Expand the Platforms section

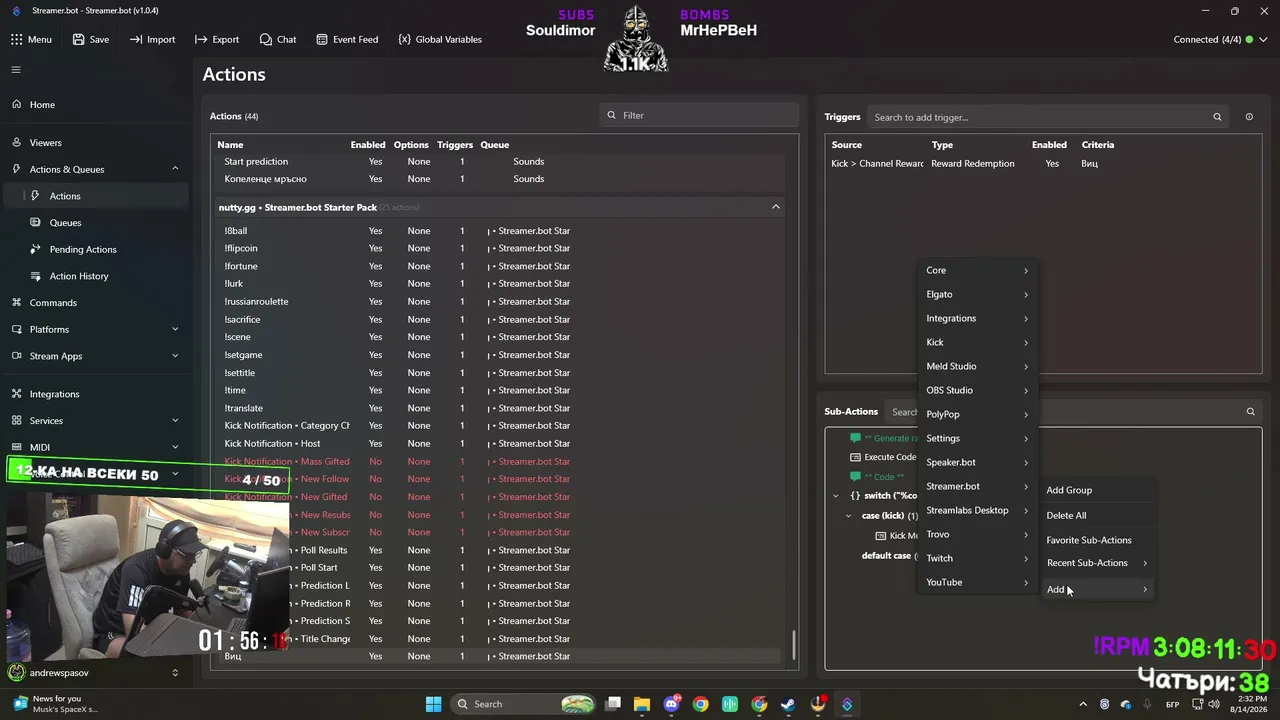click(x=175, y=329)
